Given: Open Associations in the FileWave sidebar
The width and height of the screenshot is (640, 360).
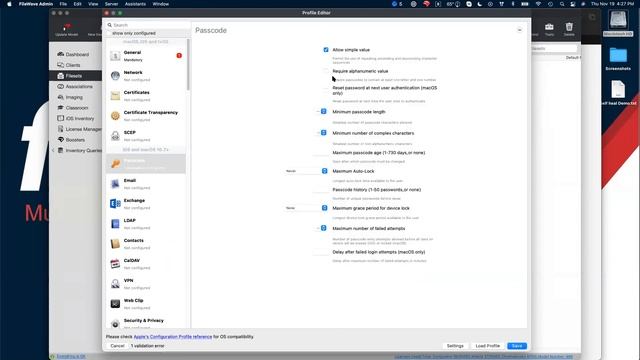Looking at the screenshot, I should tap(75, 87).
